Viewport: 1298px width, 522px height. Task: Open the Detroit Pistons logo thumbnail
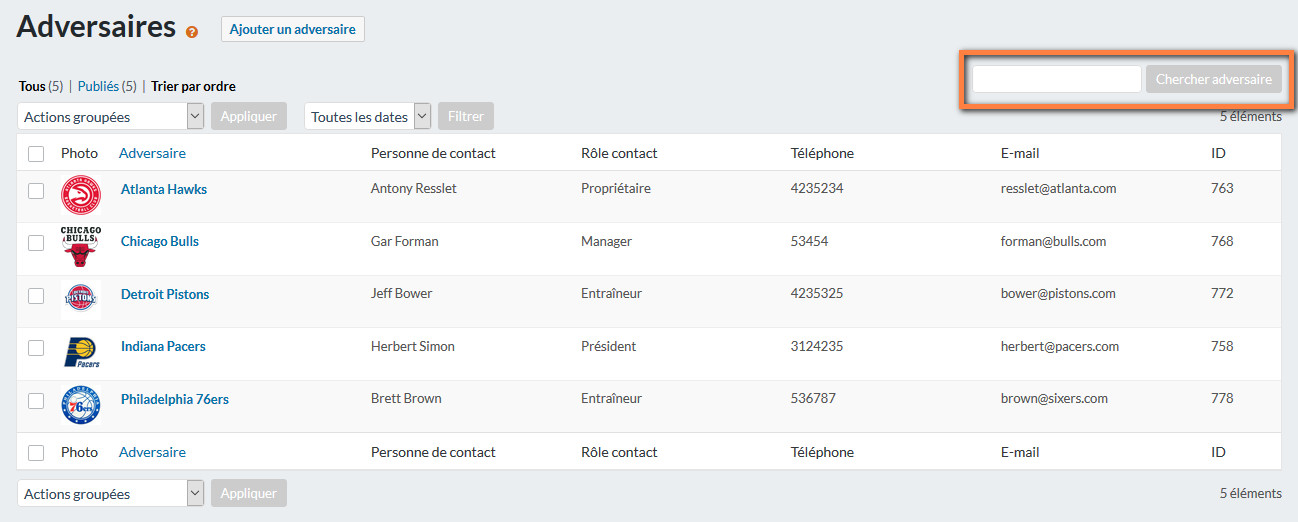[x=81, y=299]
